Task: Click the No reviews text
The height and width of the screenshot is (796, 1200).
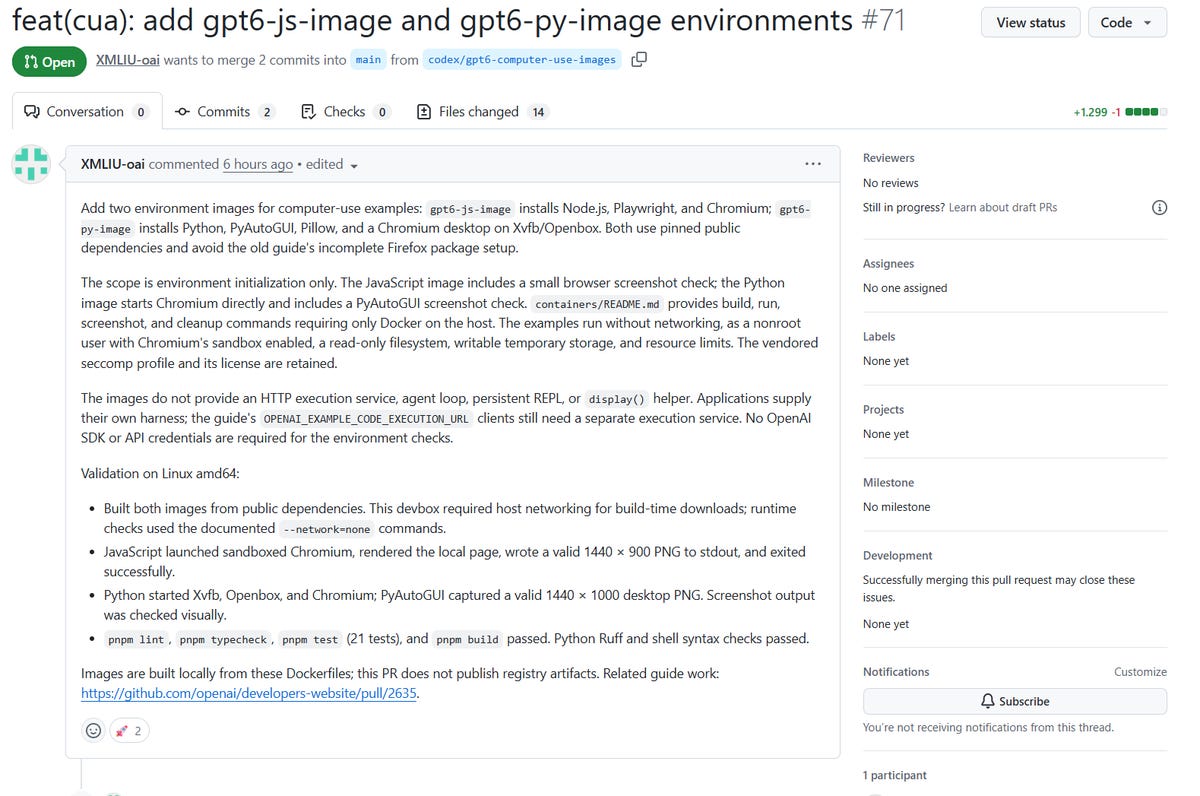Action: [x=890, y=183]
